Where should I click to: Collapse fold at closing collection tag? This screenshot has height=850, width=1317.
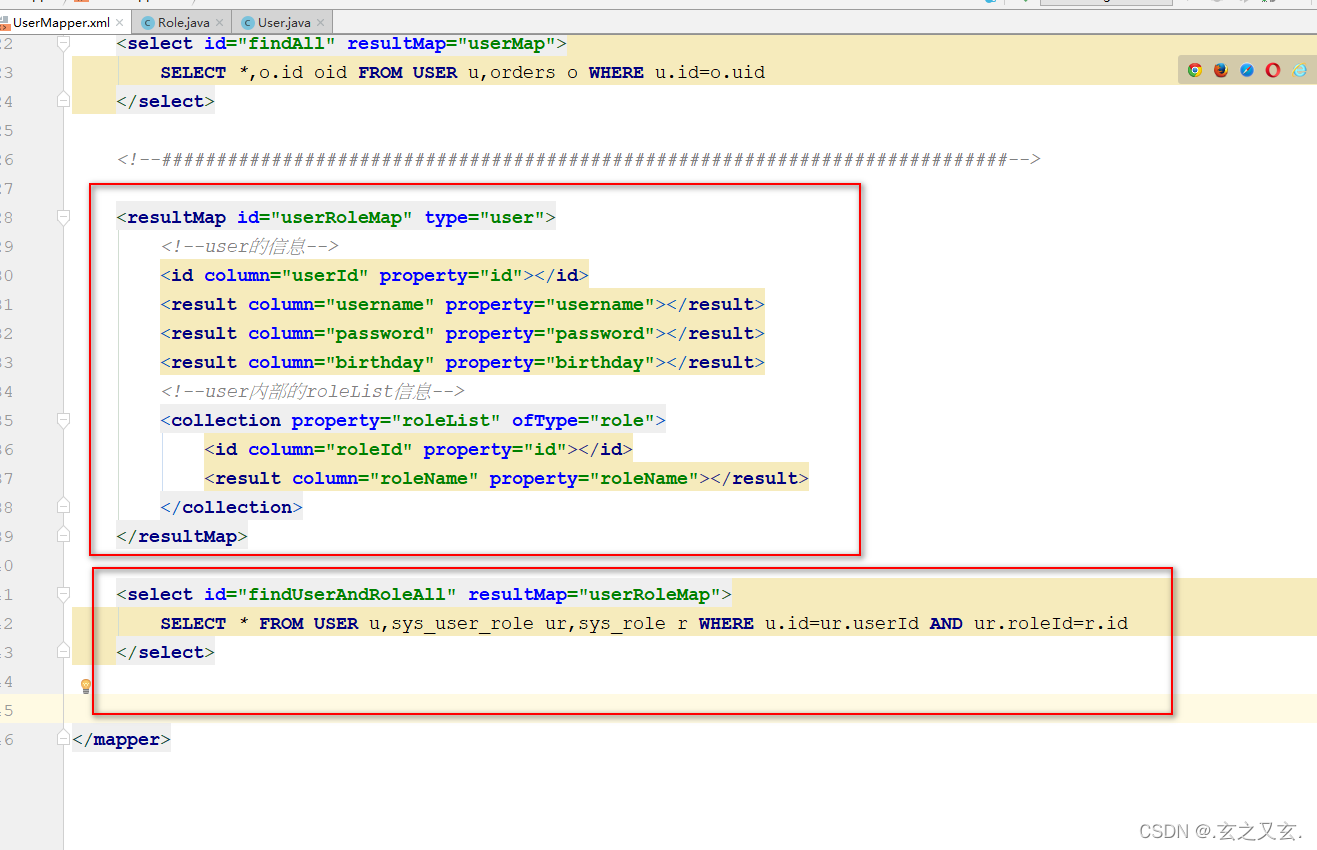(x=64, y=505)
